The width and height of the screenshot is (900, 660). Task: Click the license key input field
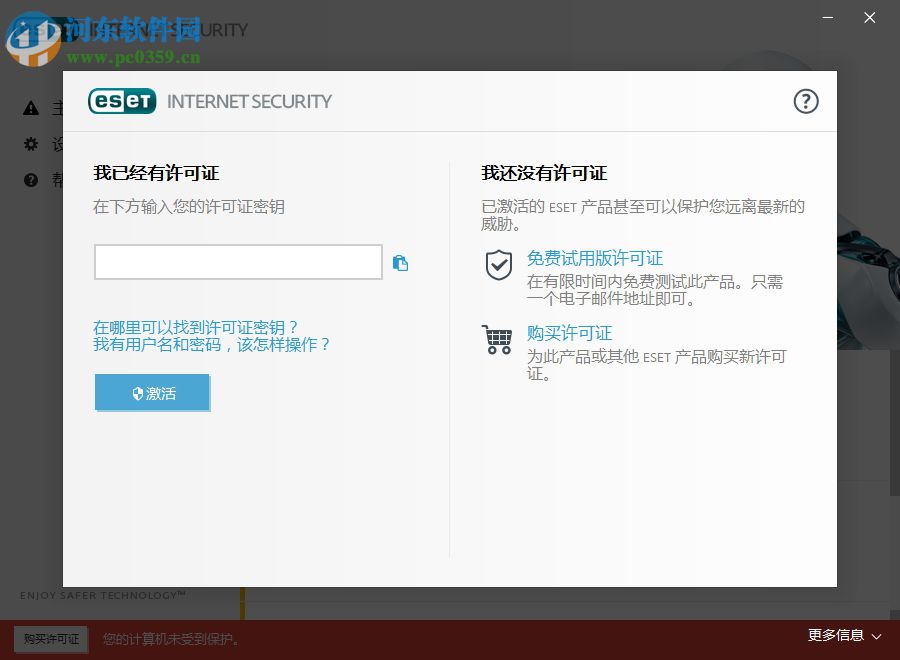(238, 262)
